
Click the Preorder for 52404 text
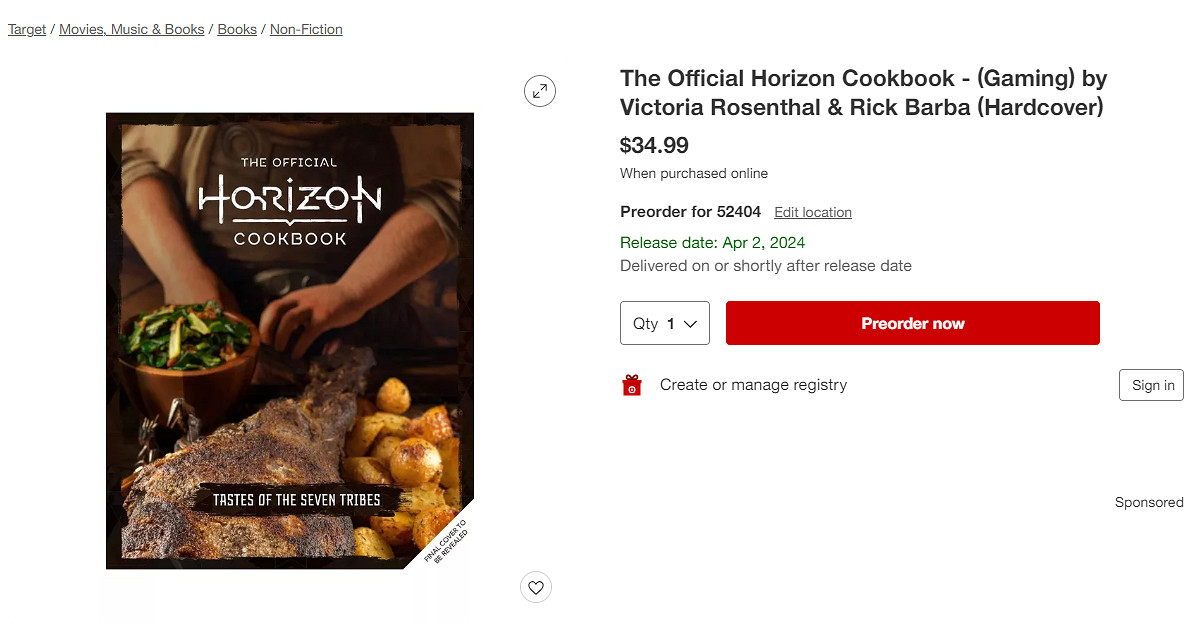click(690, 212)
